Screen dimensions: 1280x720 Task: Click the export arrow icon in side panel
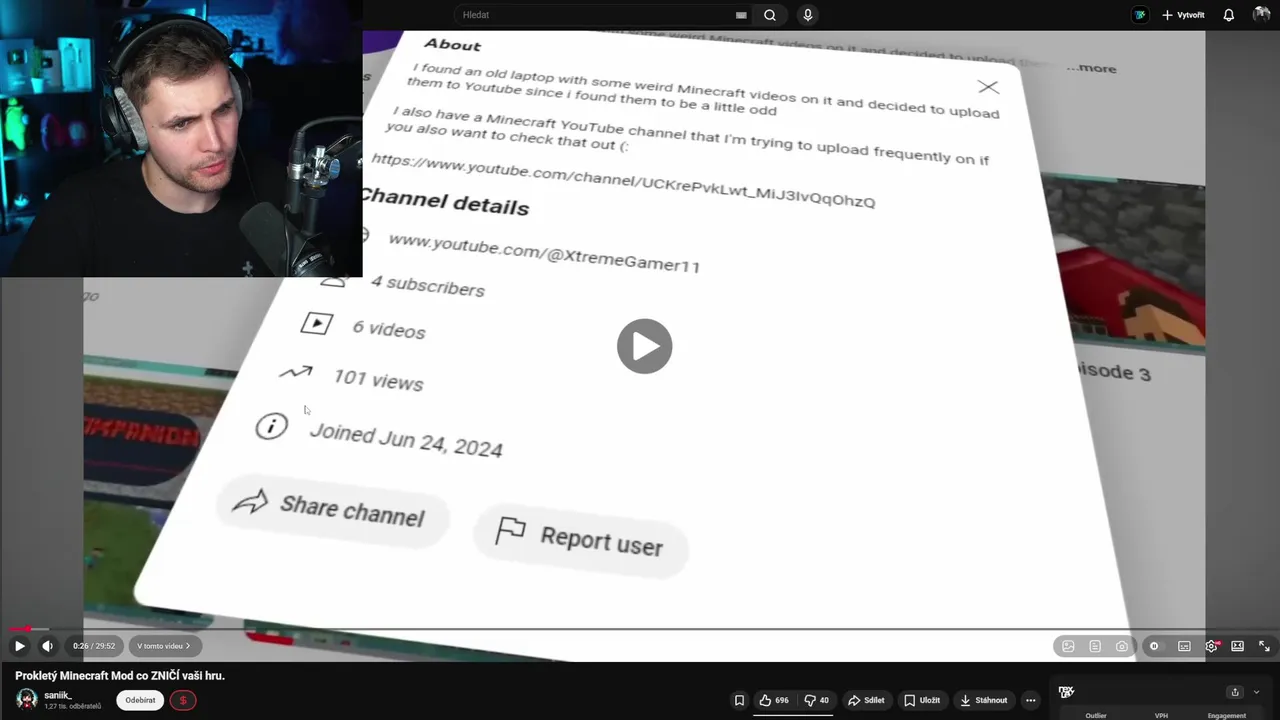(x=1235, y=692)
